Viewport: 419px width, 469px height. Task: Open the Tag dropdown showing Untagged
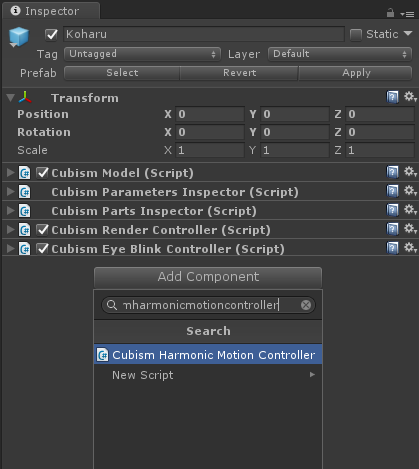pyautogui.click(x=143, y=54)
